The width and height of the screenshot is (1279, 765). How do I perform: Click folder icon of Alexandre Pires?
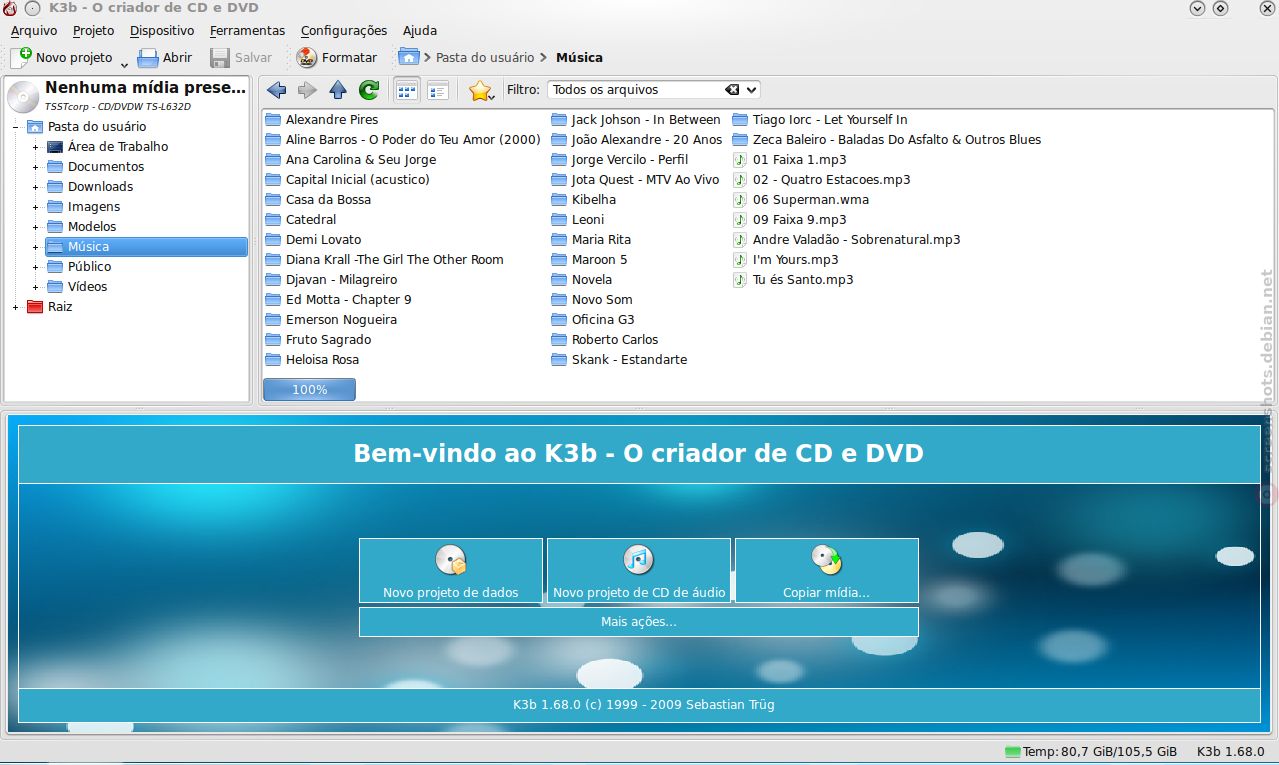[273, 120]
